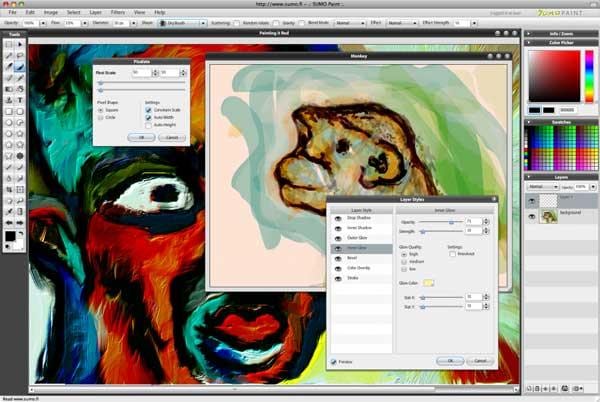The image size is (600, 402).
Task: Click OK in Pixelate dialog
Action: pyautogui.click(x=141, y=137)
